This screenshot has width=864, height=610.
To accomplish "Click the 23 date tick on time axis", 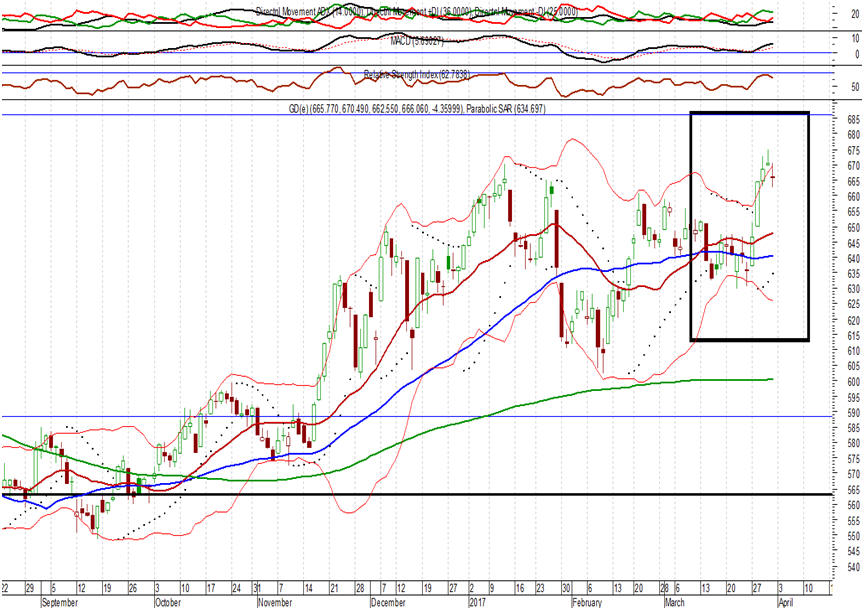I will click(x=541, y=588).
